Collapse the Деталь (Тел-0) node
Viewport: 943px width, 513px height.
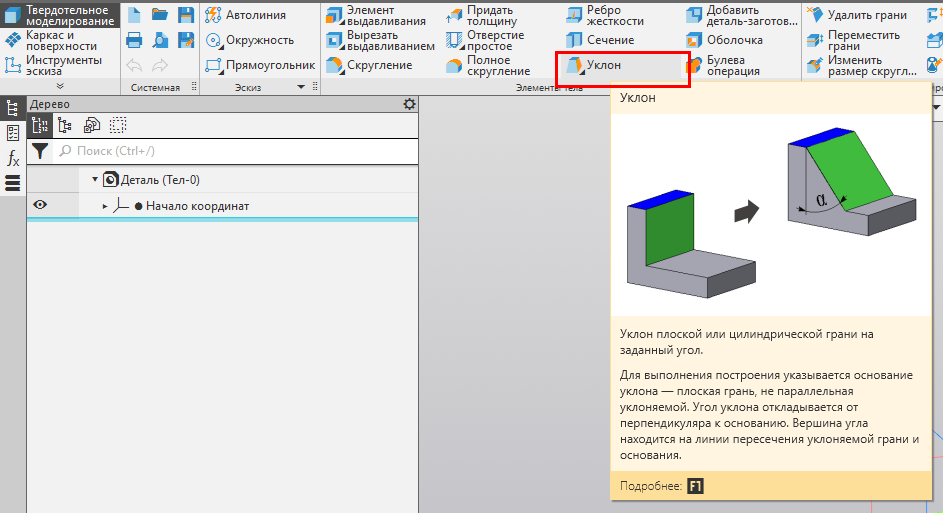(x=94, y=179)
